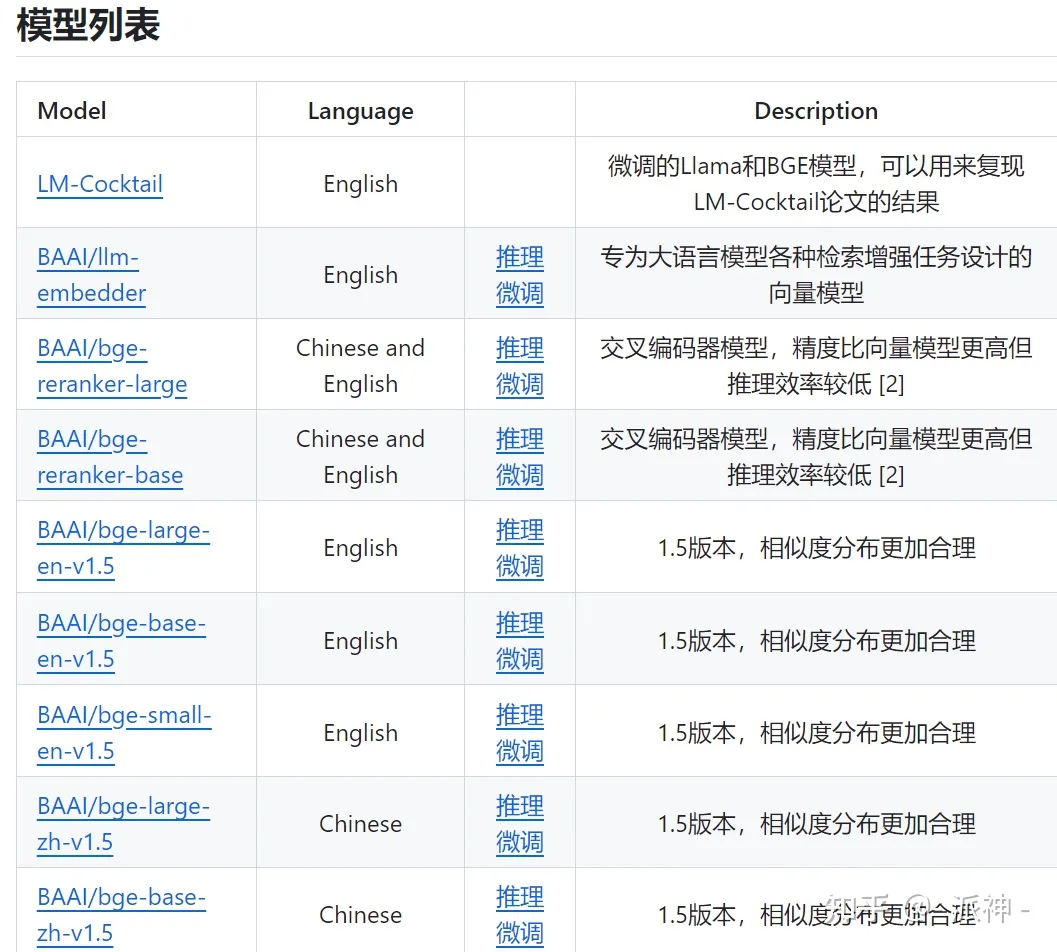Click the bge-reranker-base description 交叉编码器模型
This screenshot has width=1057, height=952.
point(816,457)
